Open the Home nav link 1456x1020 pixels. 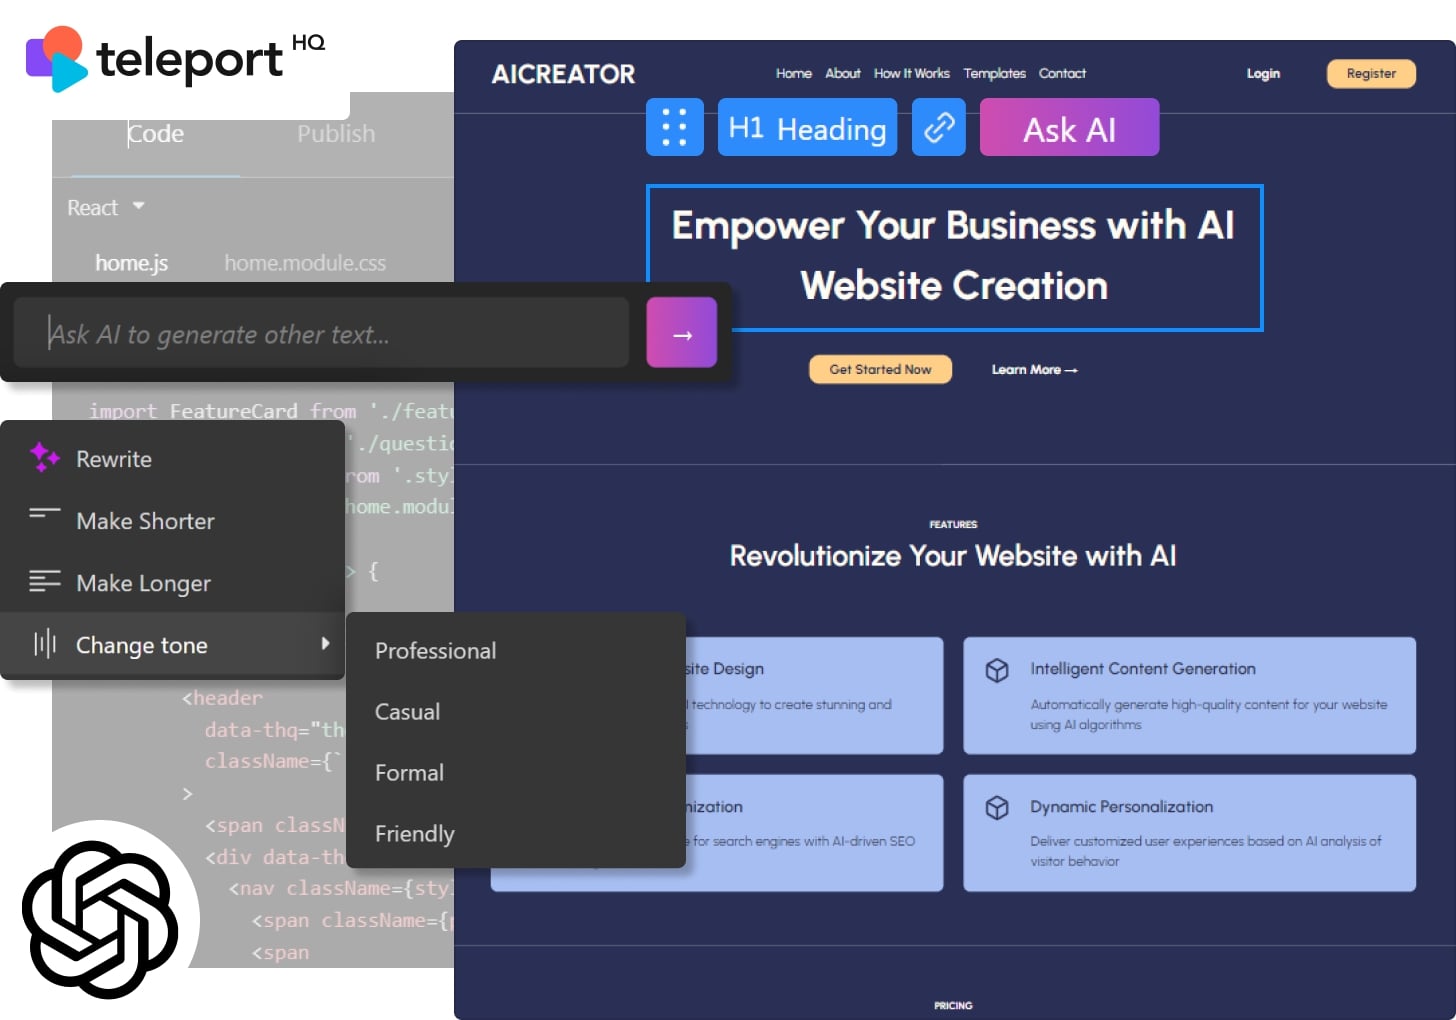pos(794,73)
